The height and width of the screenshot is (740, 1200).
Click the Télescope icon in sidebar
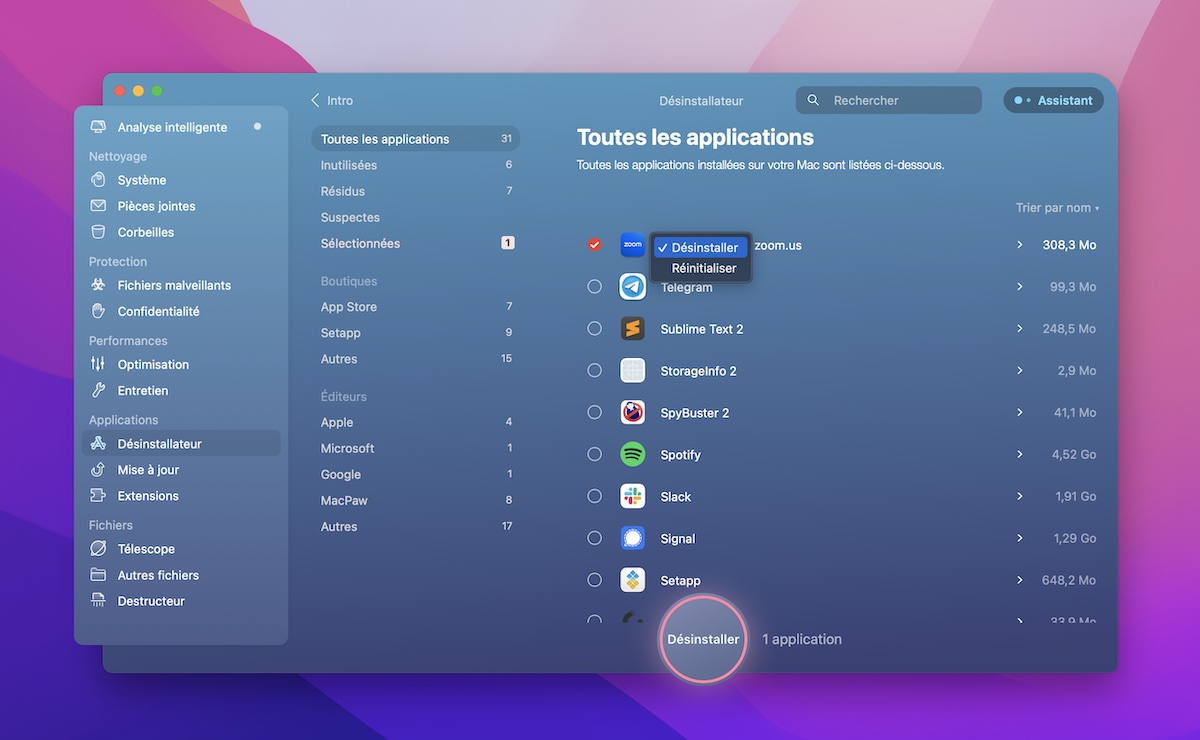(98, 548)
